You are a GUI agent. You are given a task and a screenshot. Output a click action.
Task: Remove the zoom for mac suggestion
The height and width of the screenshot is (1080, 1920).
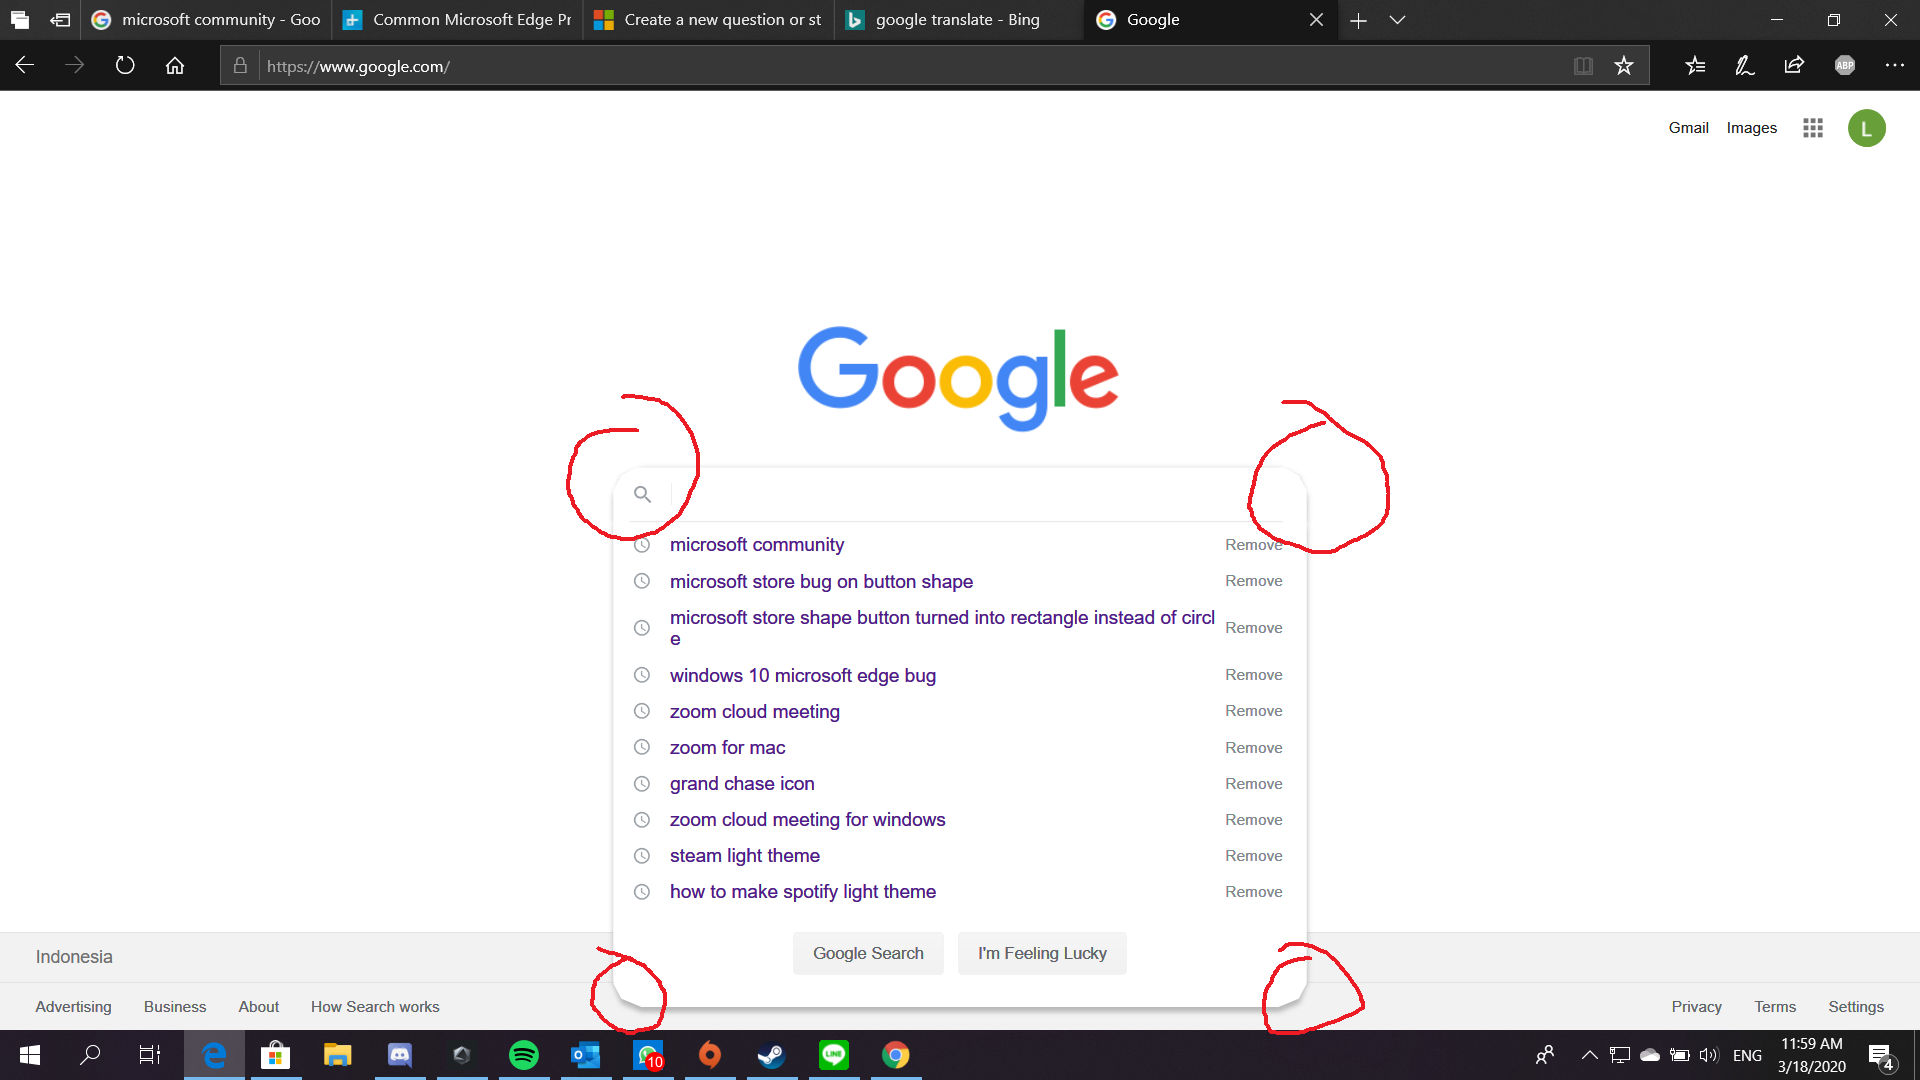(x=1253, y=748)
